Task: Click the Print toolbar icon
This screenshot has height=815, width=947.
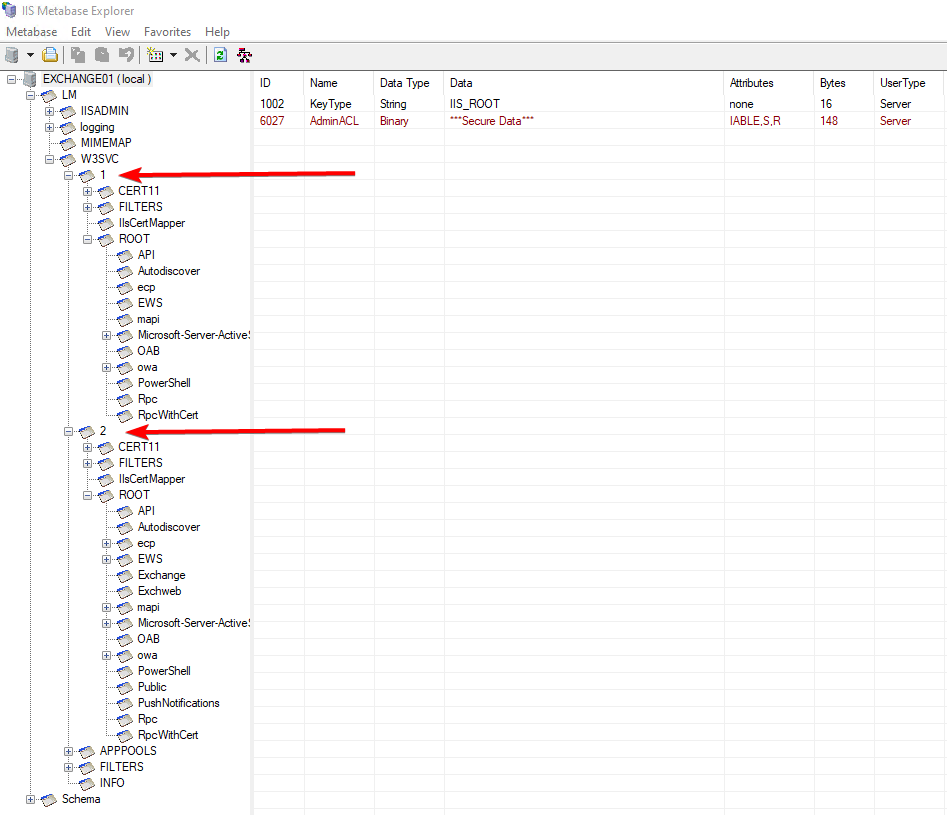Action: (50, 55)
